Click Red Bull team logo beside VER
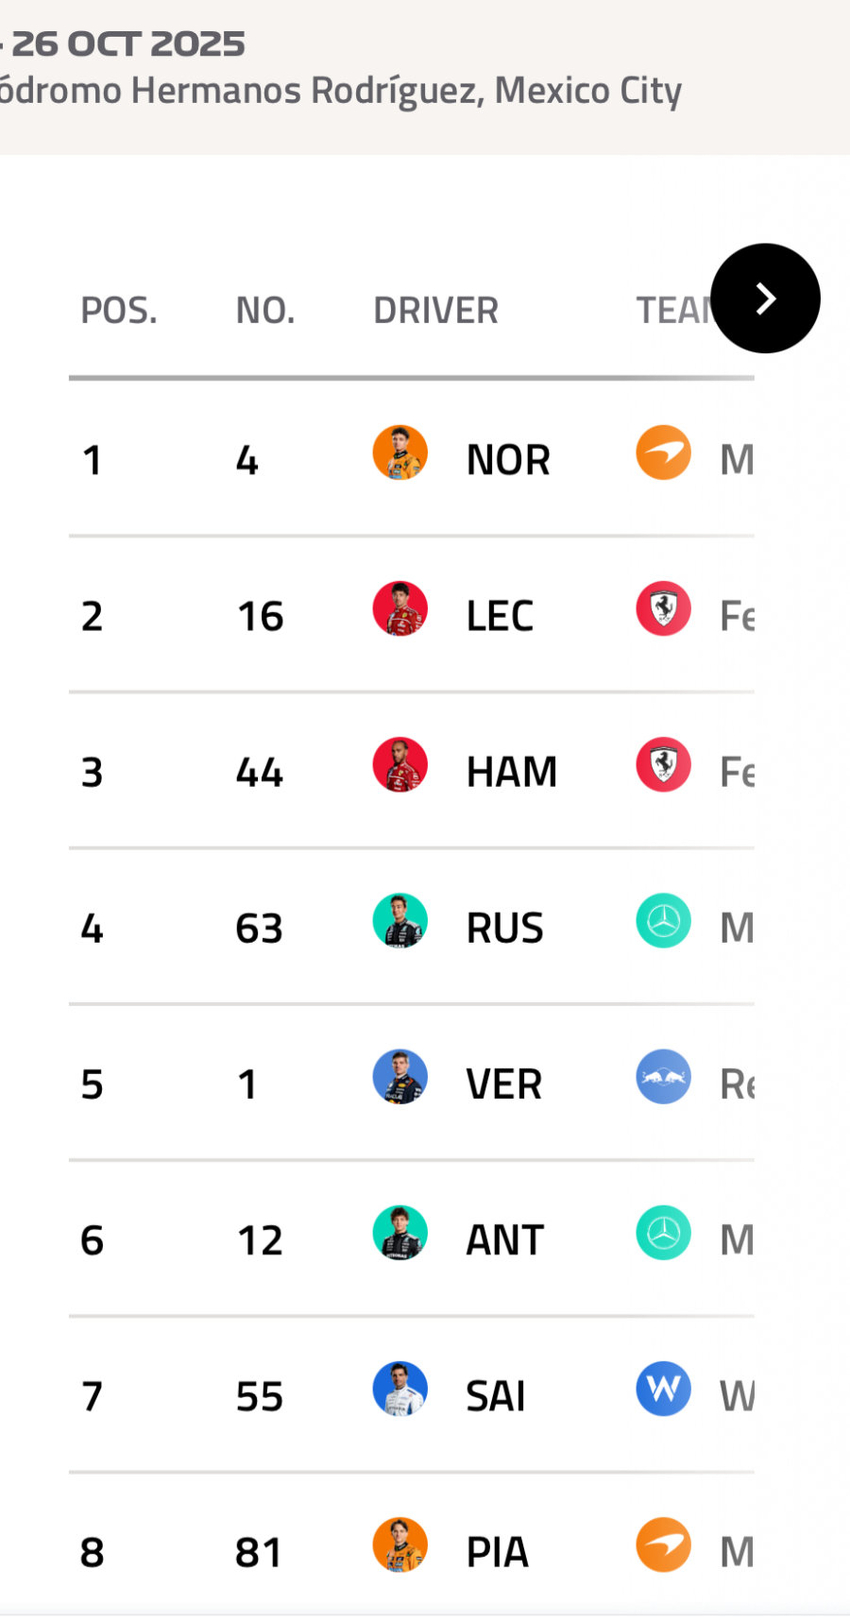Image resolution: width=850 pixels, height=1622 pixels. coord(663,1077)
